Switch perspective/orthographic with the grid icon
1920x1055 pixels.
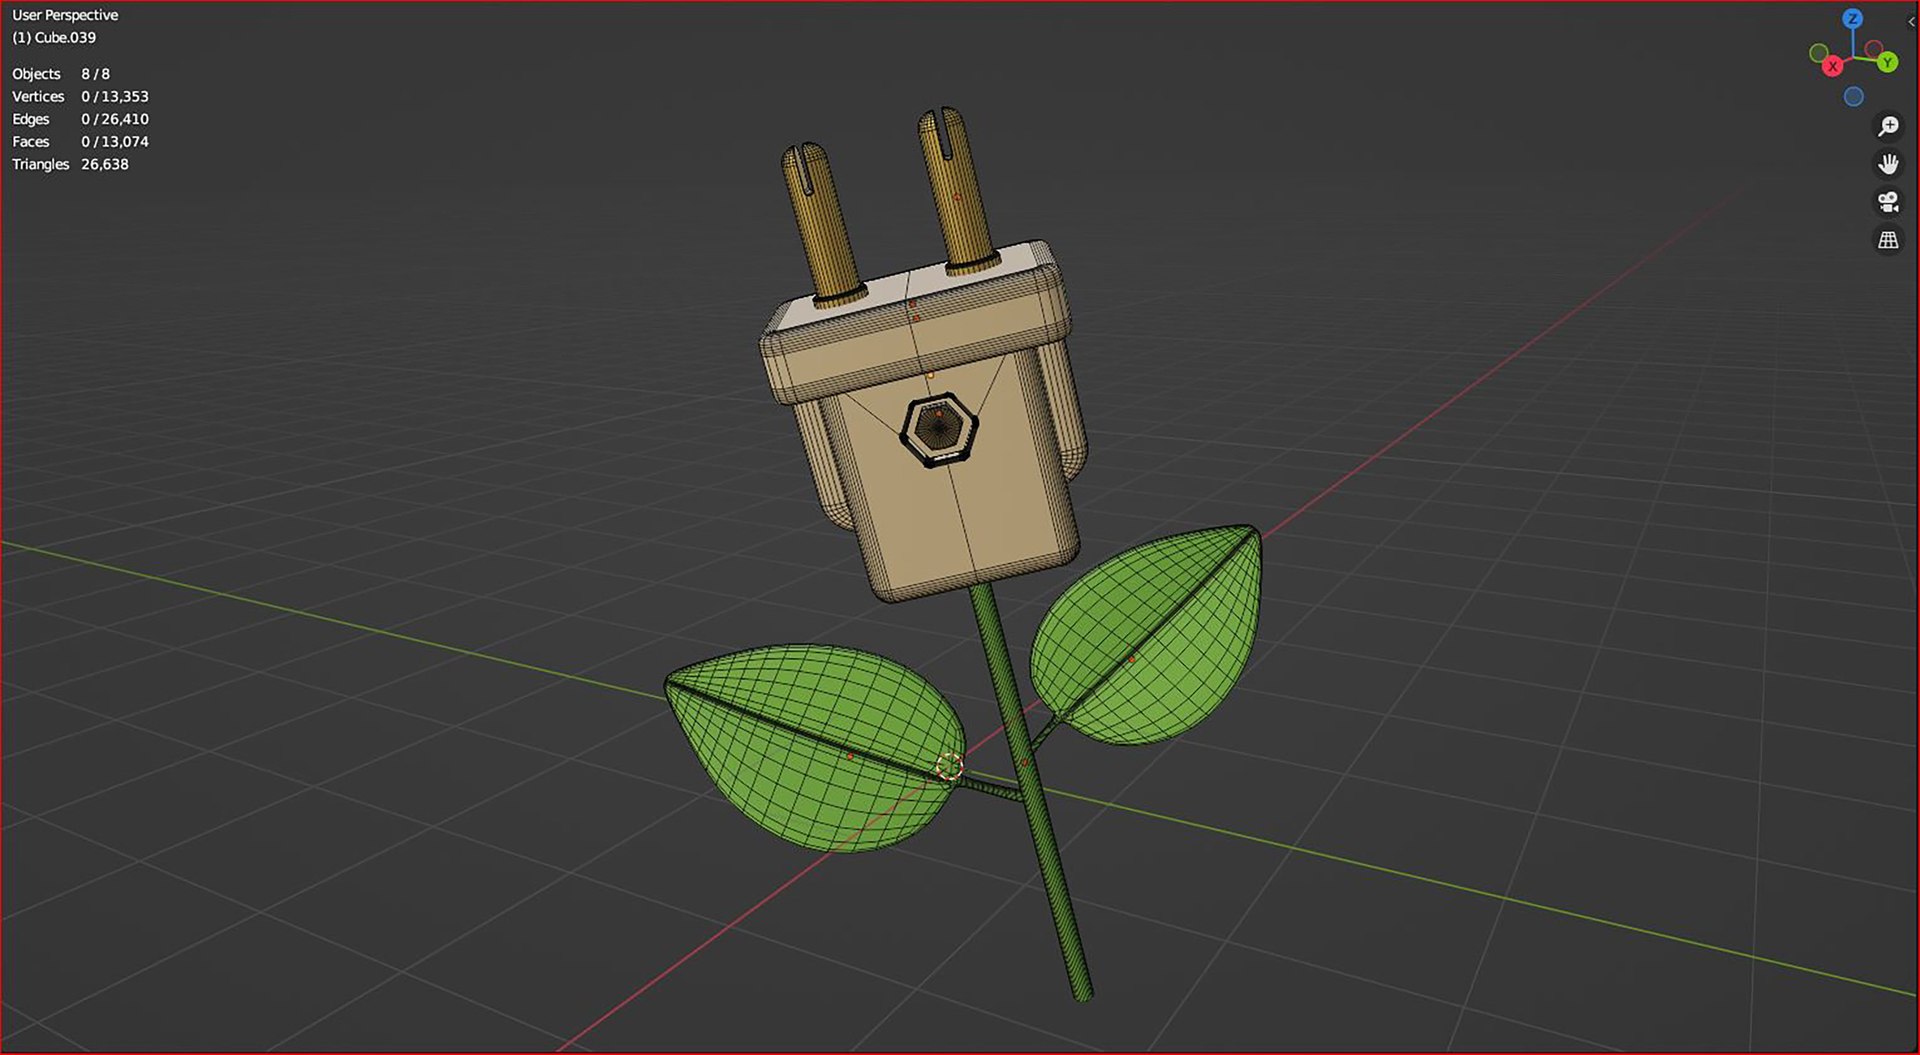click(1888, 240)
